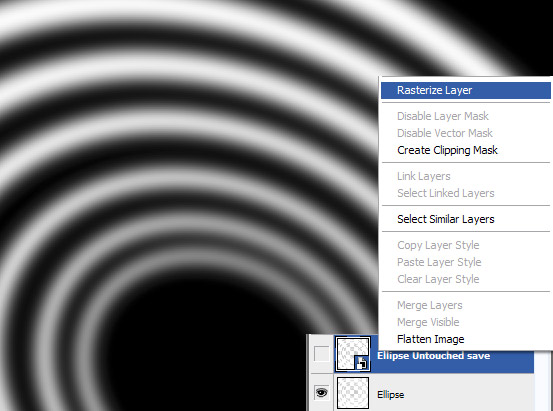Click the Ellipse layer thumbnail
Image resolution: width=553 pixels, height=411 pixels.
pos(353,393)
